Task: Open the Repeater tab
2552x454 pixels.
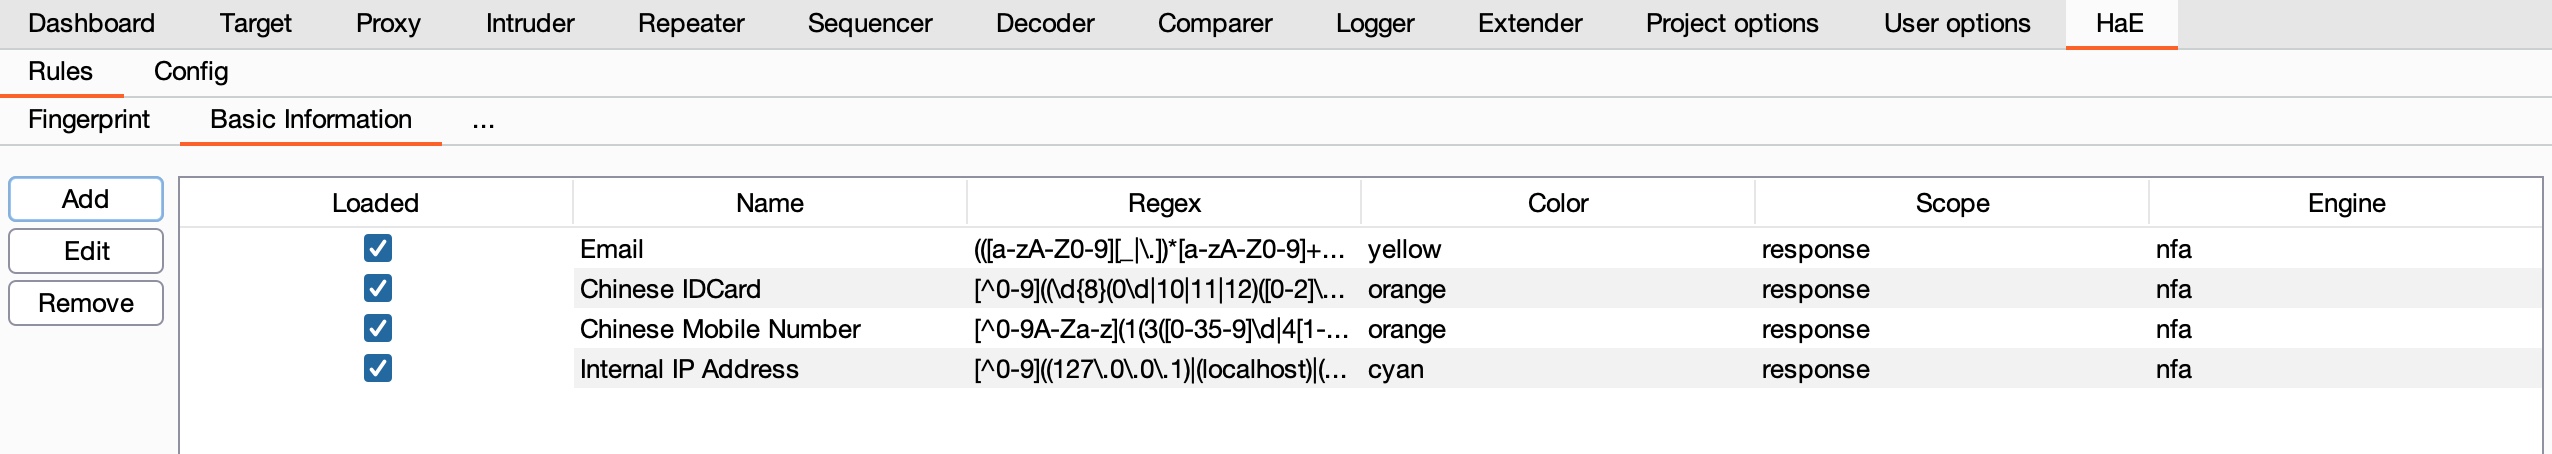Action: [x=691, y=23]
